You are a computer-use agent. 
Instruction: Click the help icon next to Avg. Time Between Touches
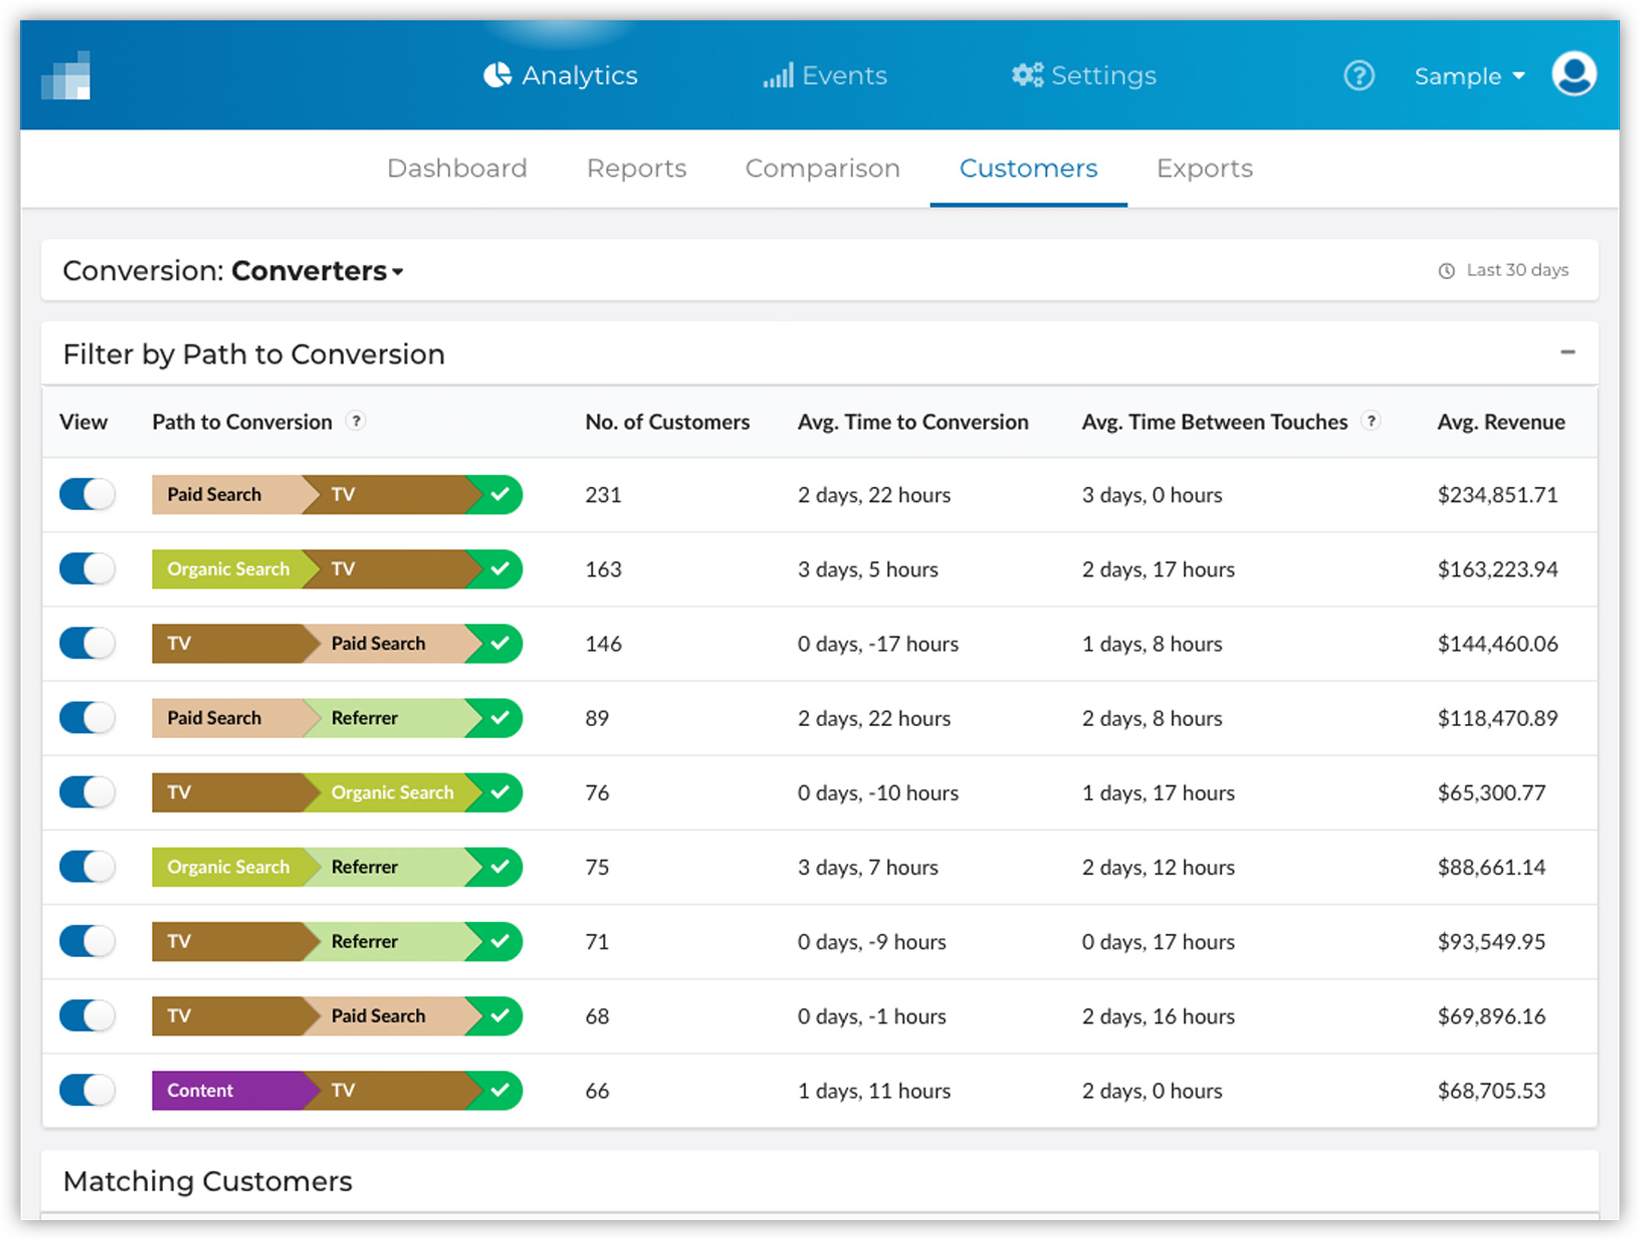point(1372,421)
